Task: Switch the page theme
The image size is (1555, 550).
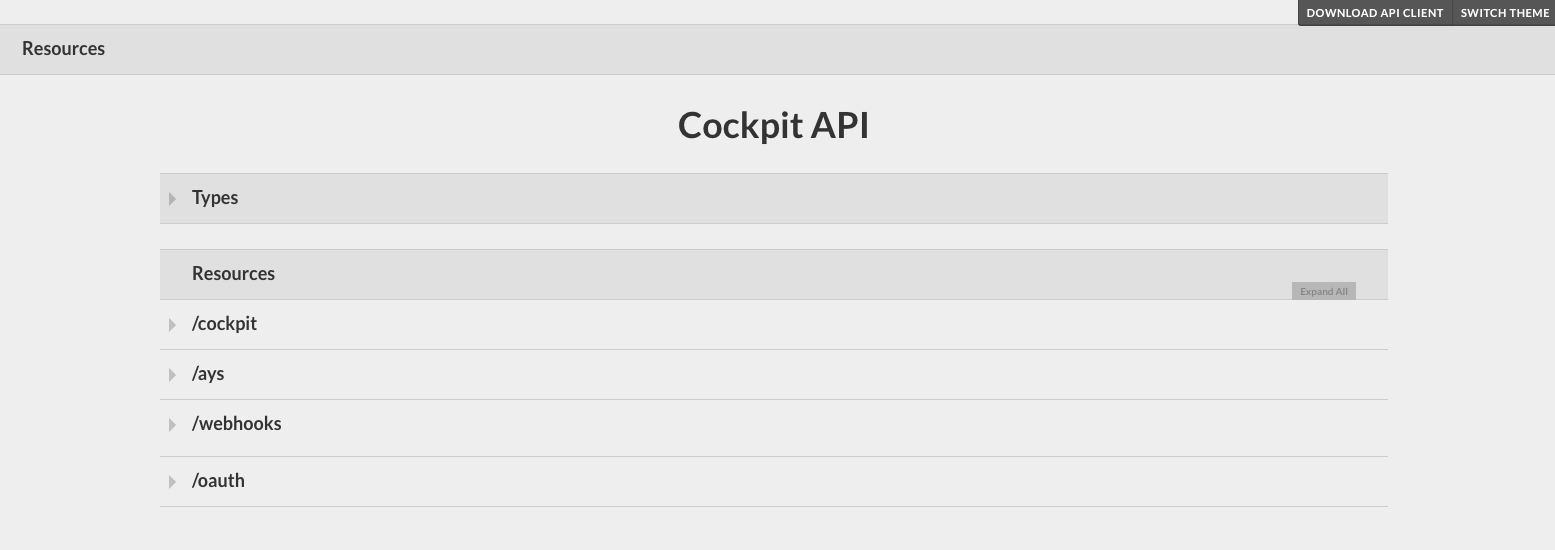Action: tap(1504, 13)
